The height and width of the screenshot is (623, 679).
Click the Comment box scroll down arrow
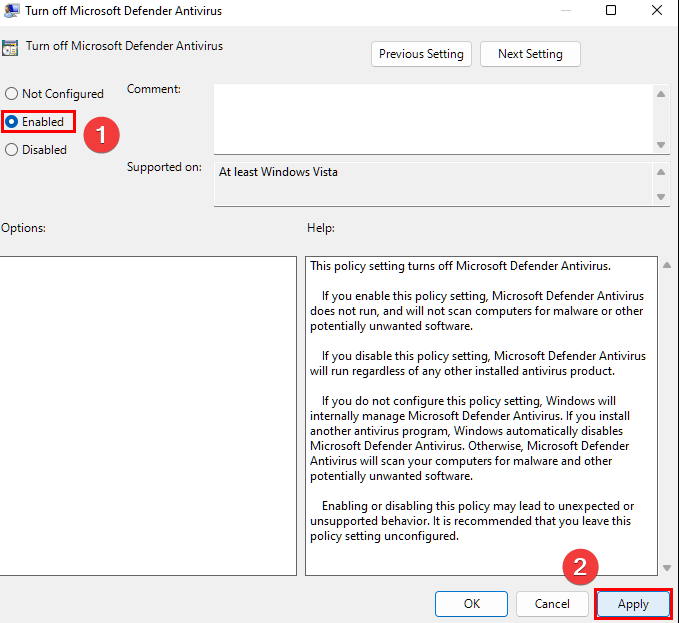click(x=661, y=145)
